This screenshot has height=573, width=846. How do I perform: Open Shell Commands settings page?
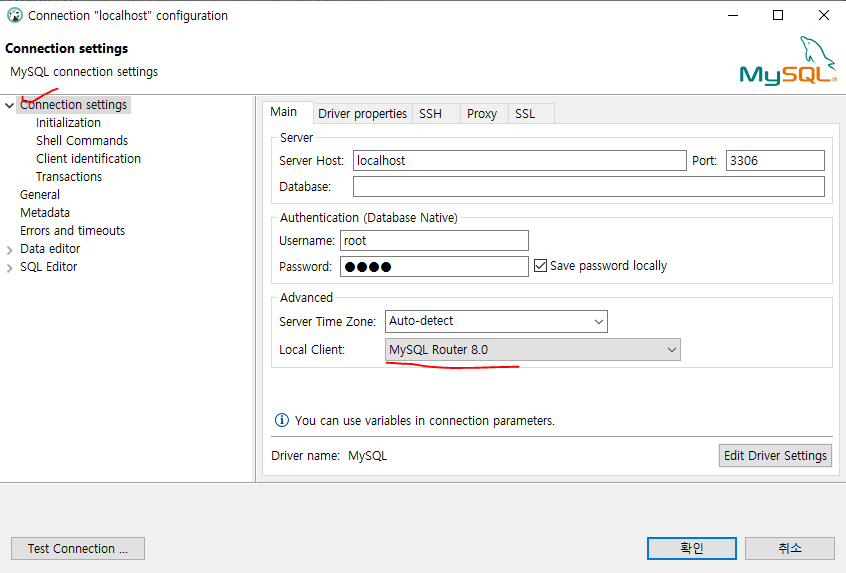pyautogui.click(x=82, y=141)
